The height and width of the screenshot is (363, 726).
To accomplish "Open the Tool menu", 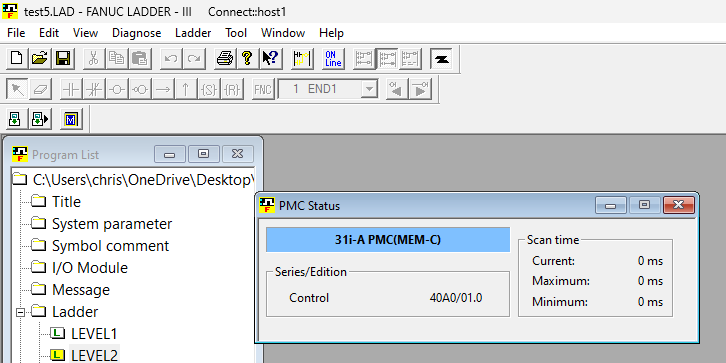I will [236, 33].
